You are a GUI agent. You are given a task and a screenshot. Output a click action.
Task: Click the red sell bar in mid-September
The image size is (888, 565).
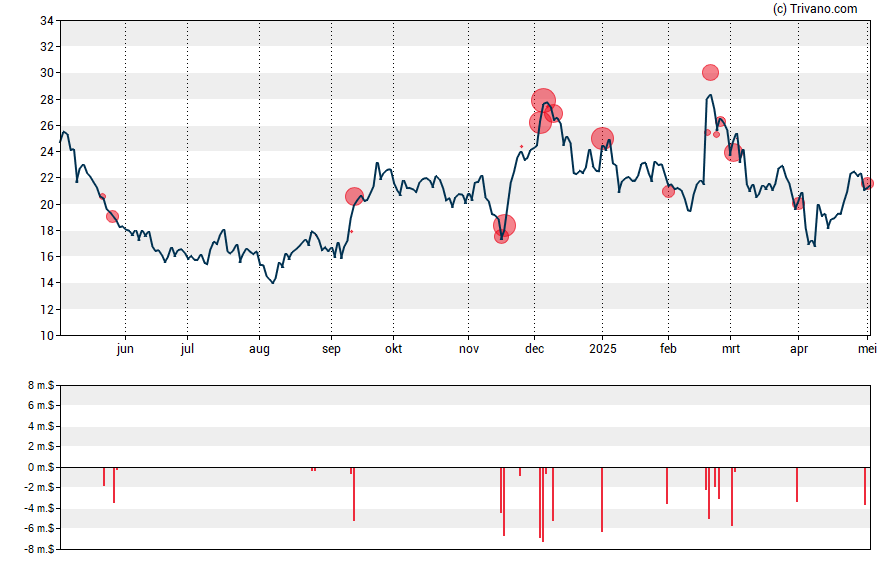pos(354,494)
